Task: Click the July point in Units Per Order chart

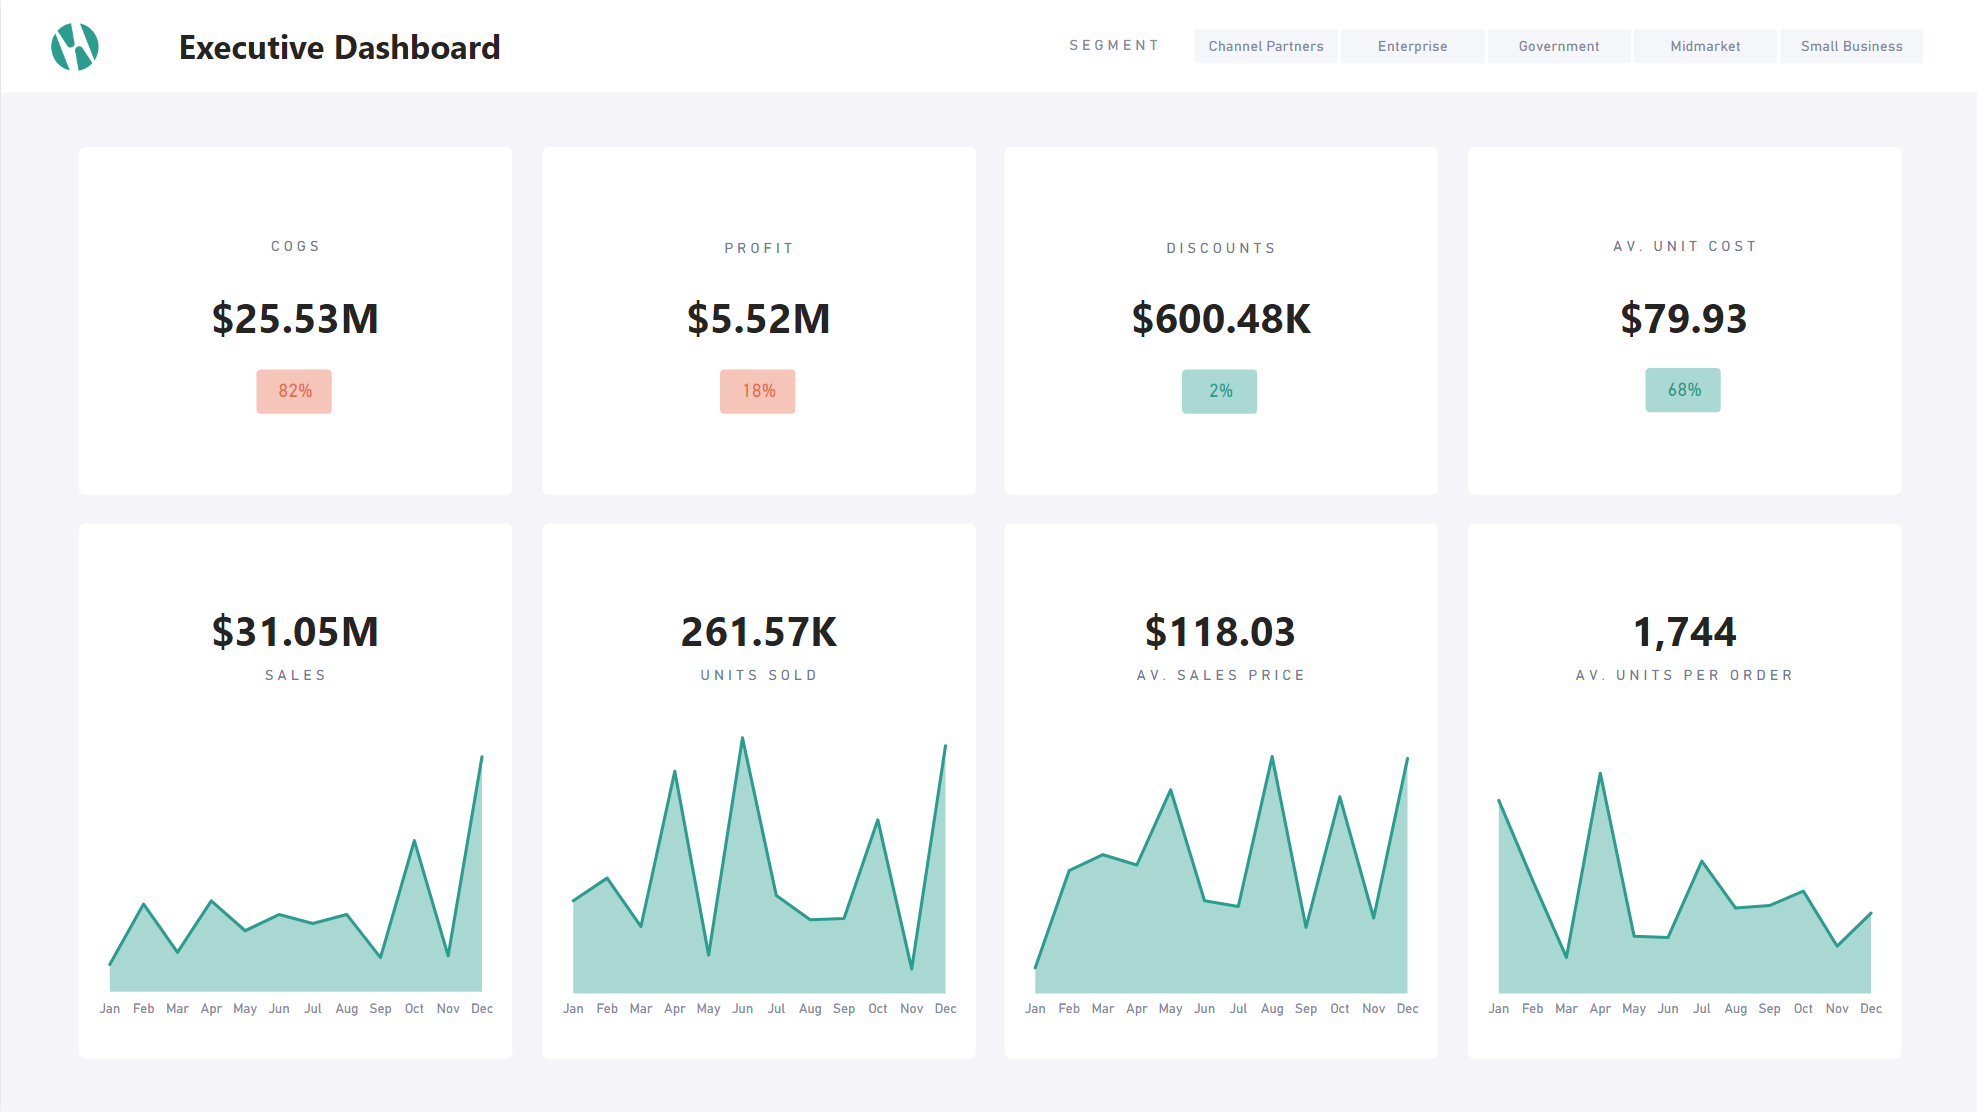Action: (1702, 861)
